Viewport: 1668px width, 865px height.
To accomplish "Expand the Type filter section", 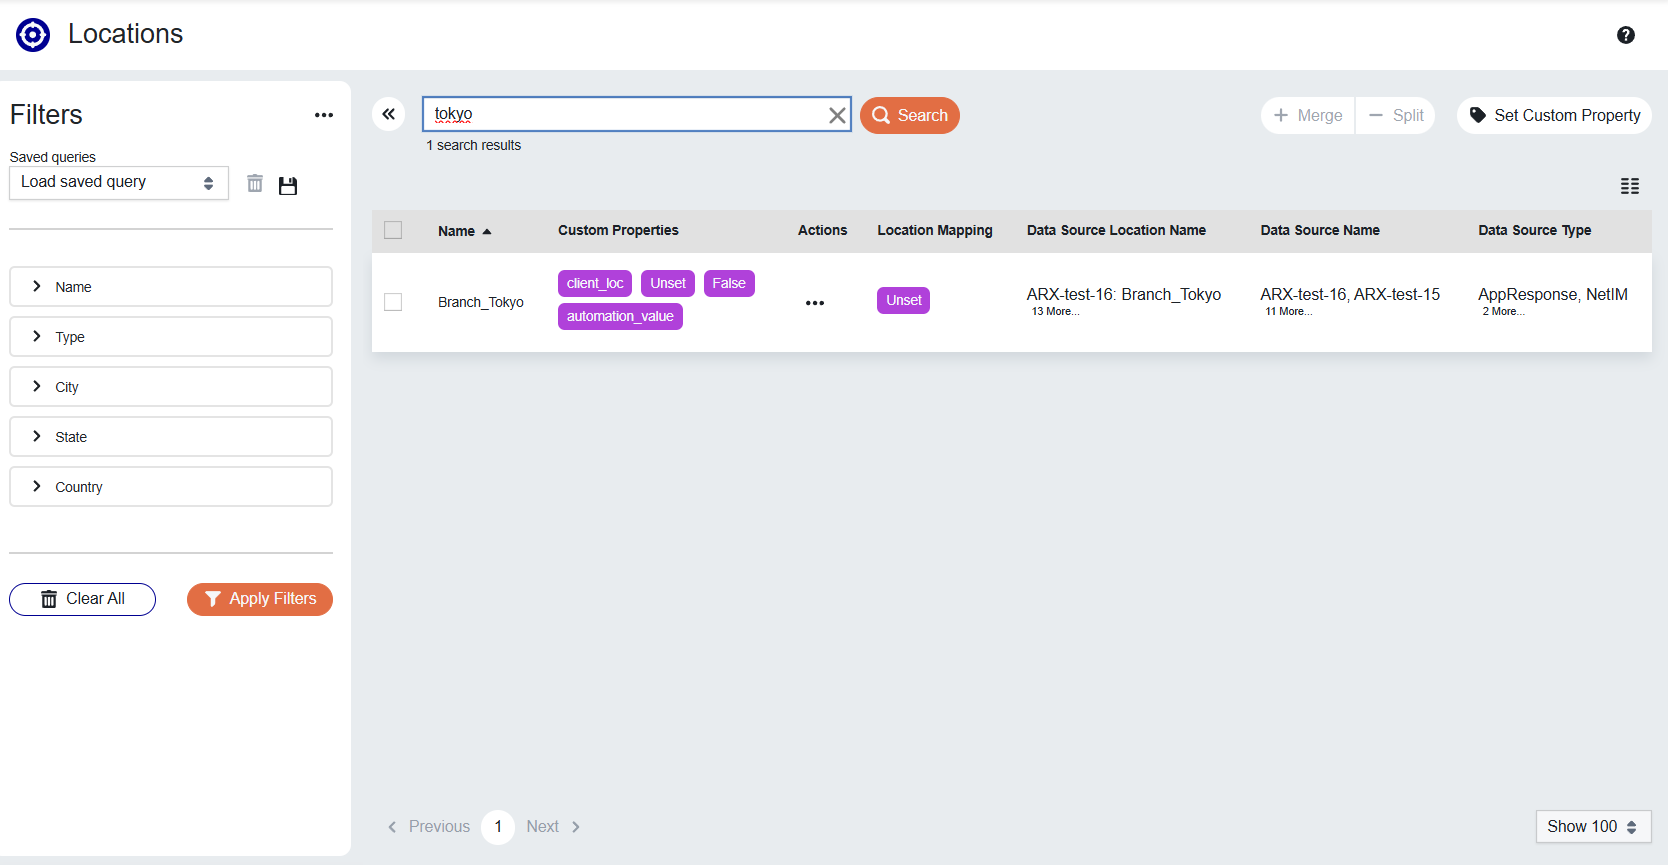I will 171,337.
